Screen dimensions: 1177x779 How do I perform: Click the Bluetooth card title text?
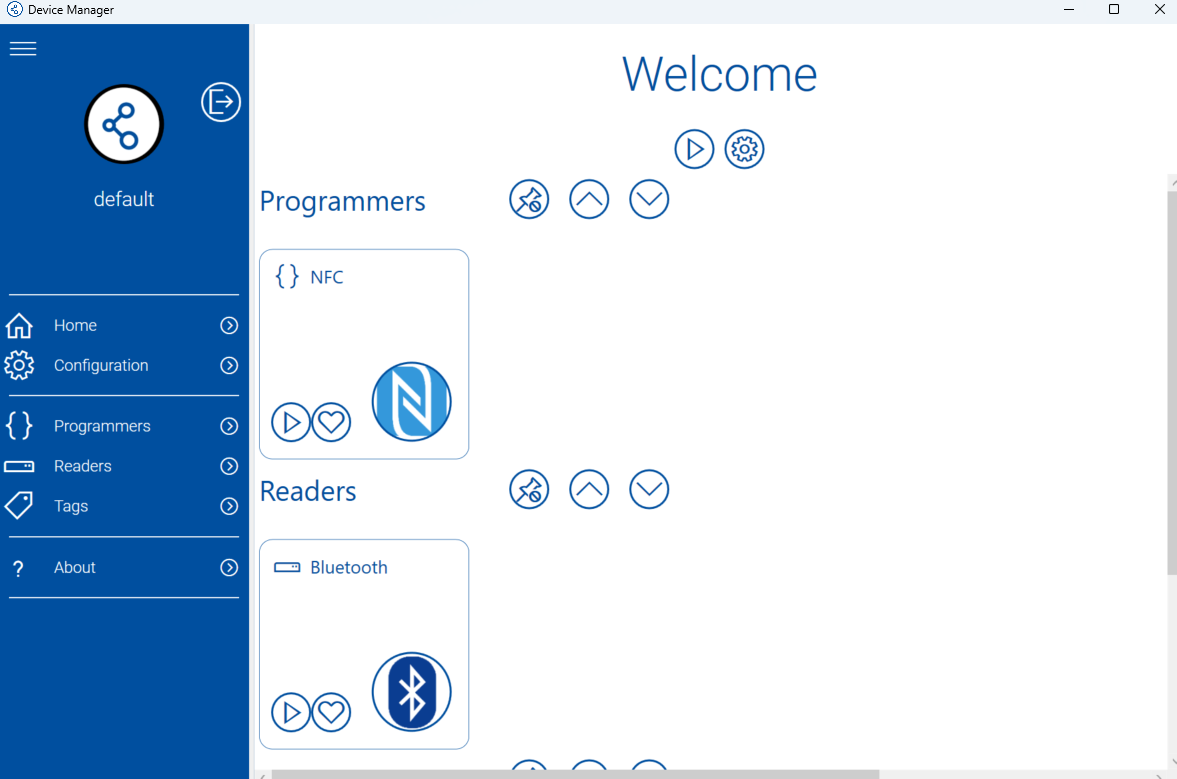pyautogui.click(x=349, y=567)
